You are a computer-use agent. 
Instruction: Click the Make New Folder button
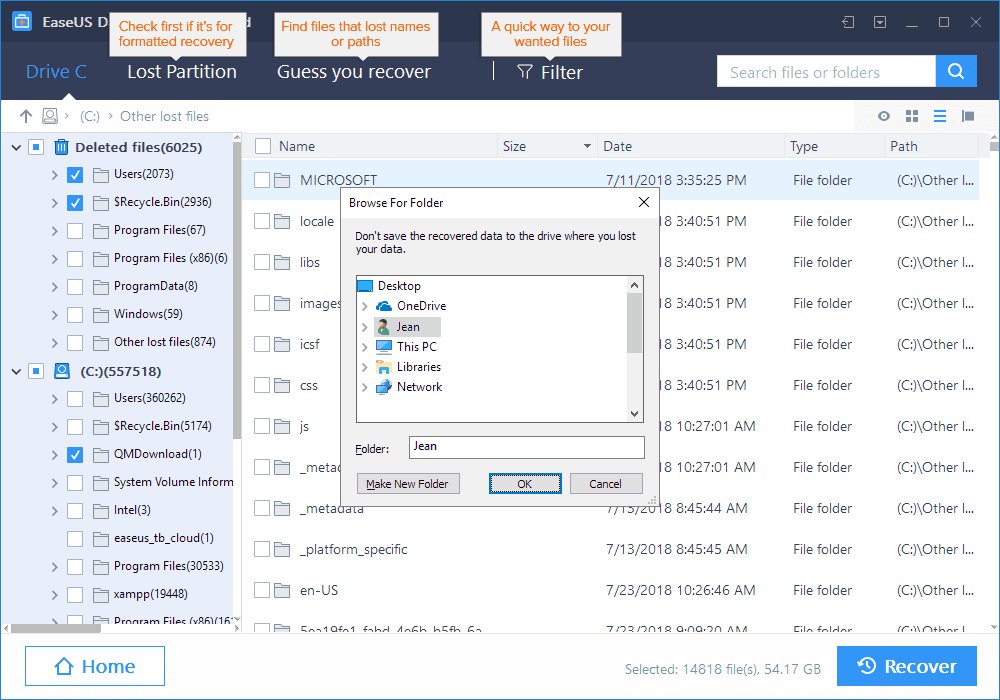pyautogui.click(x=407, y=484)
